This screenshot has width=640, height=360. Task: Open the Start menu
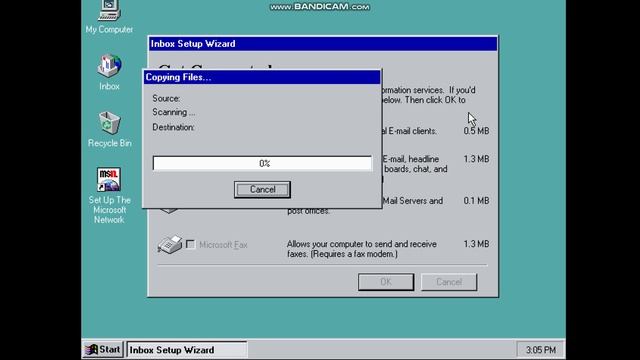point(103,350)
